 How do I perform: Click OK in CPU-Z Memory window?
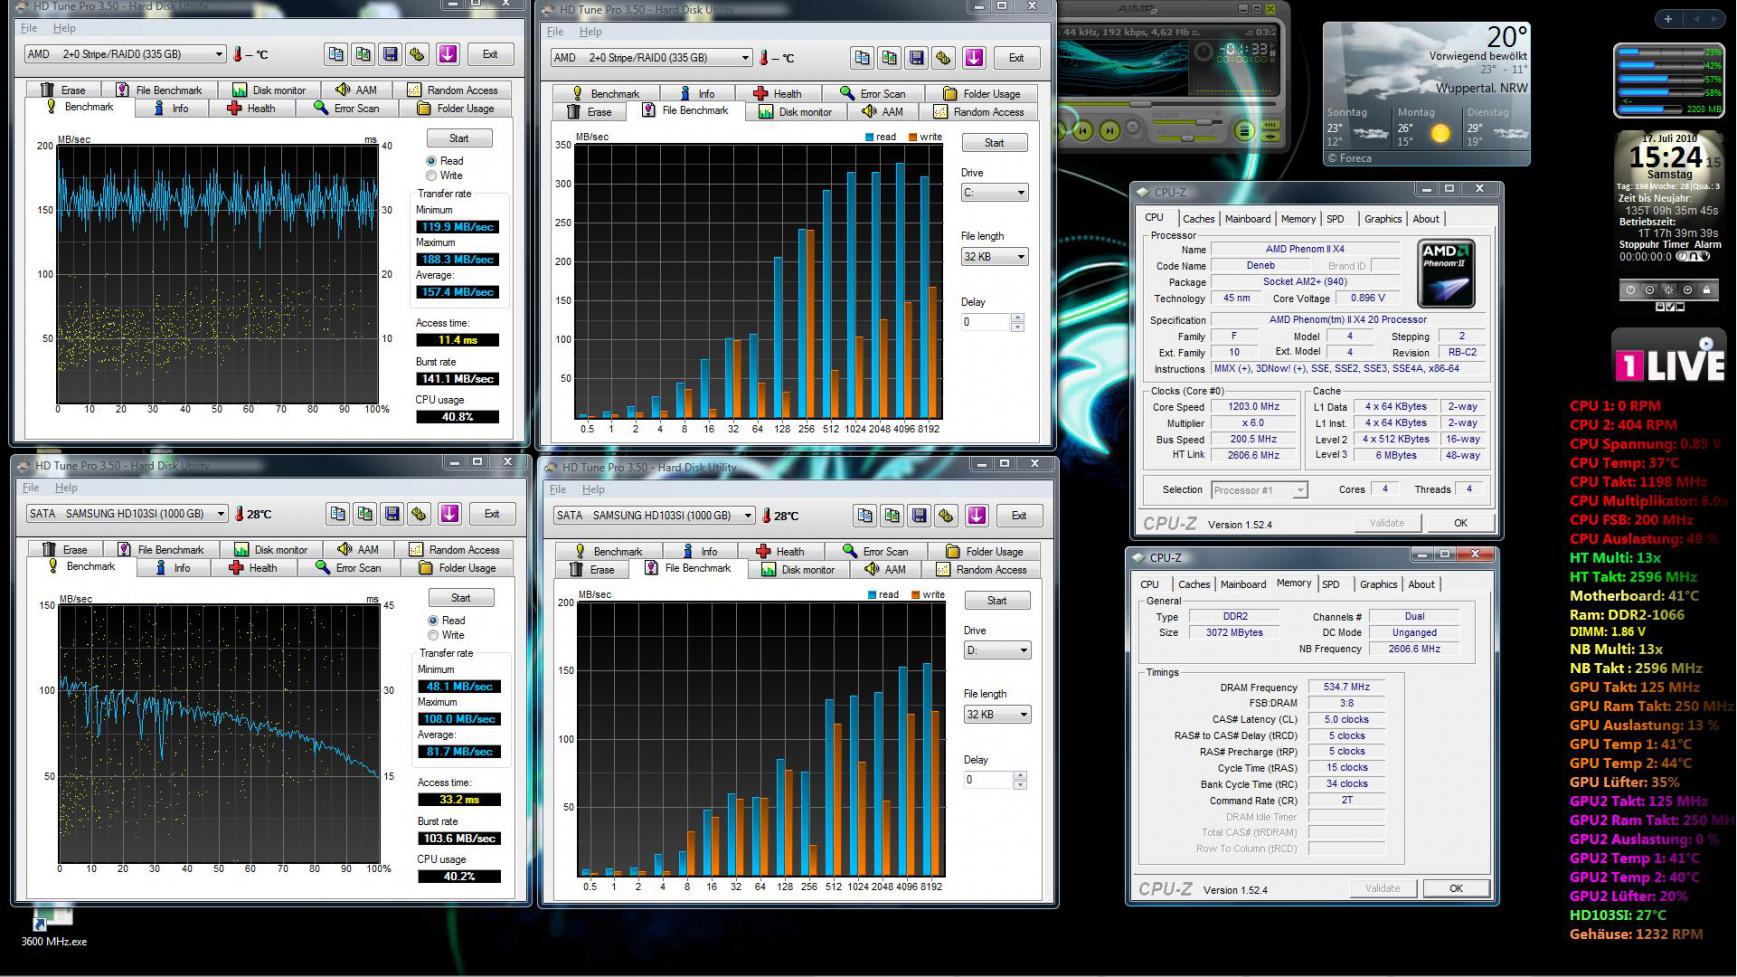click(x=1456, y=888)
